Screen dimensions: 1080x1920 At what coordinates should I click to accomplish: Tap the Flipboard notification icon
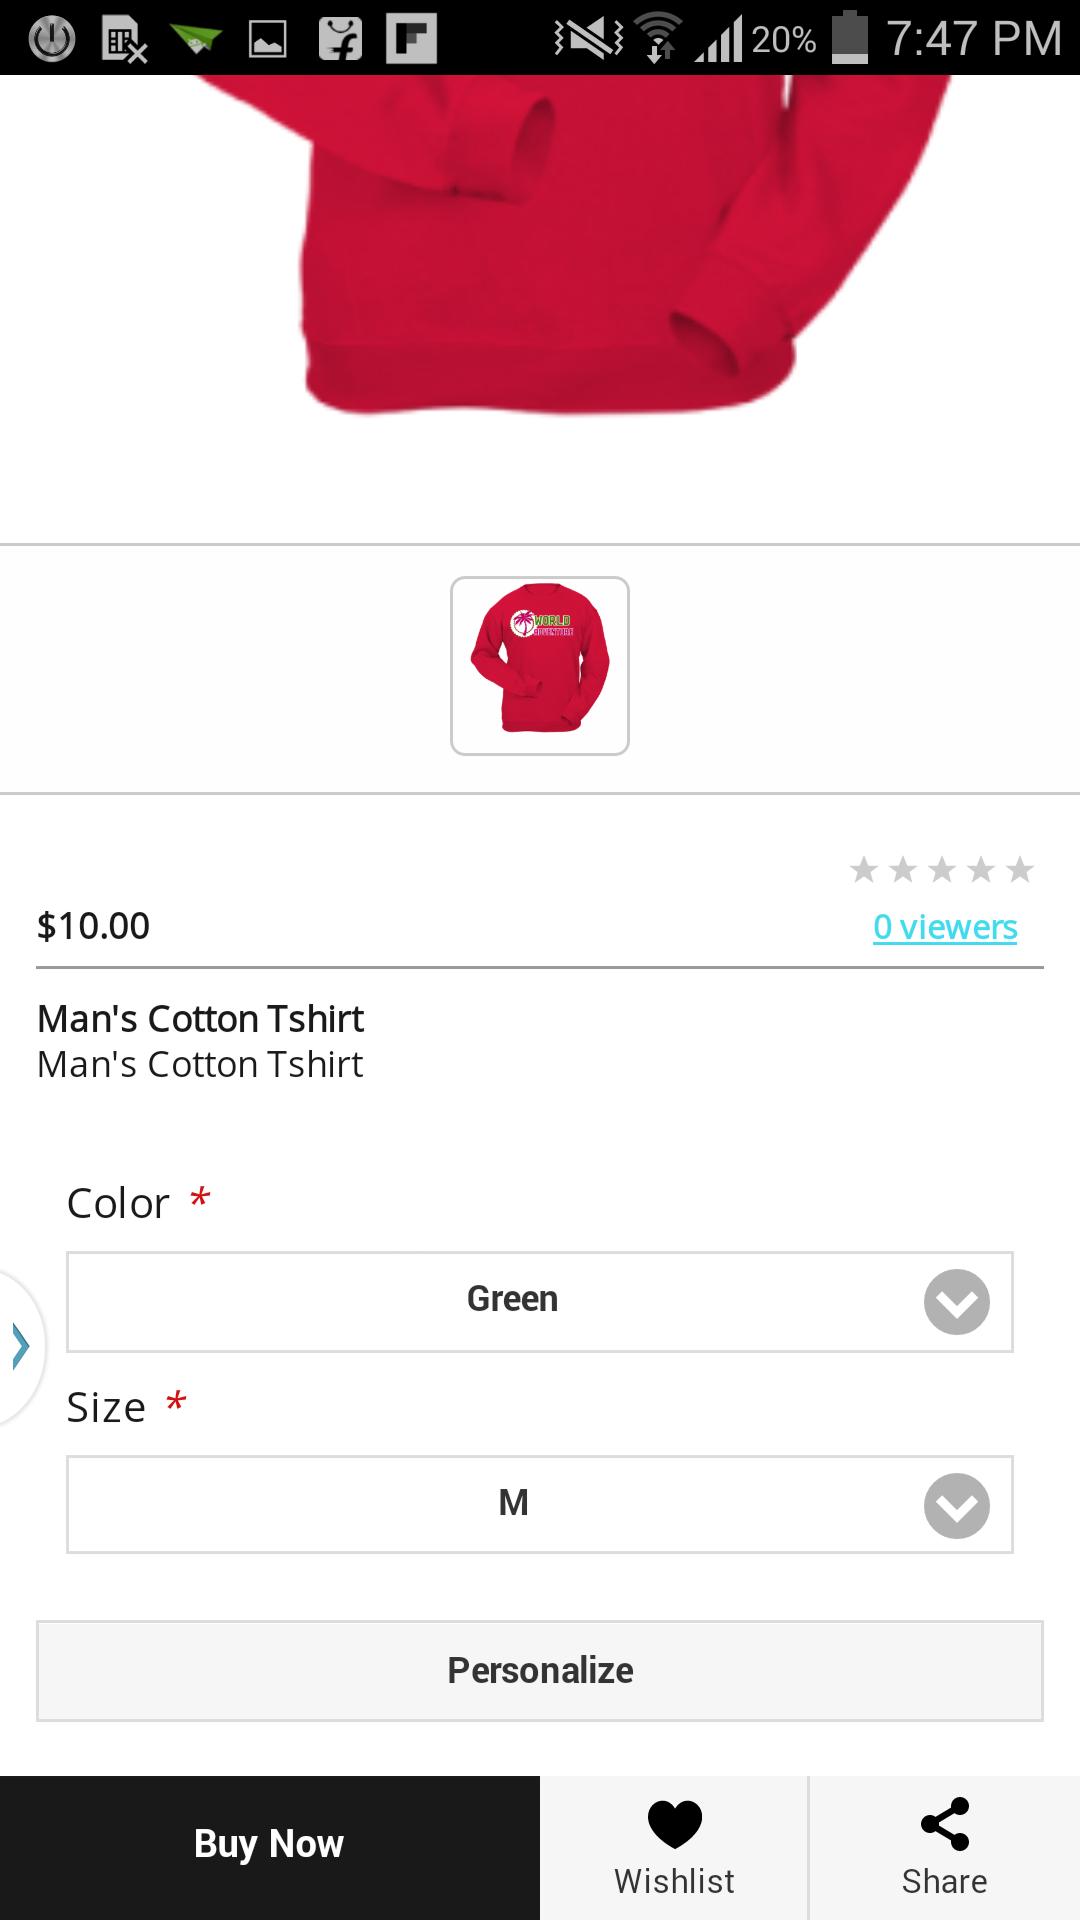pos(412,39)
